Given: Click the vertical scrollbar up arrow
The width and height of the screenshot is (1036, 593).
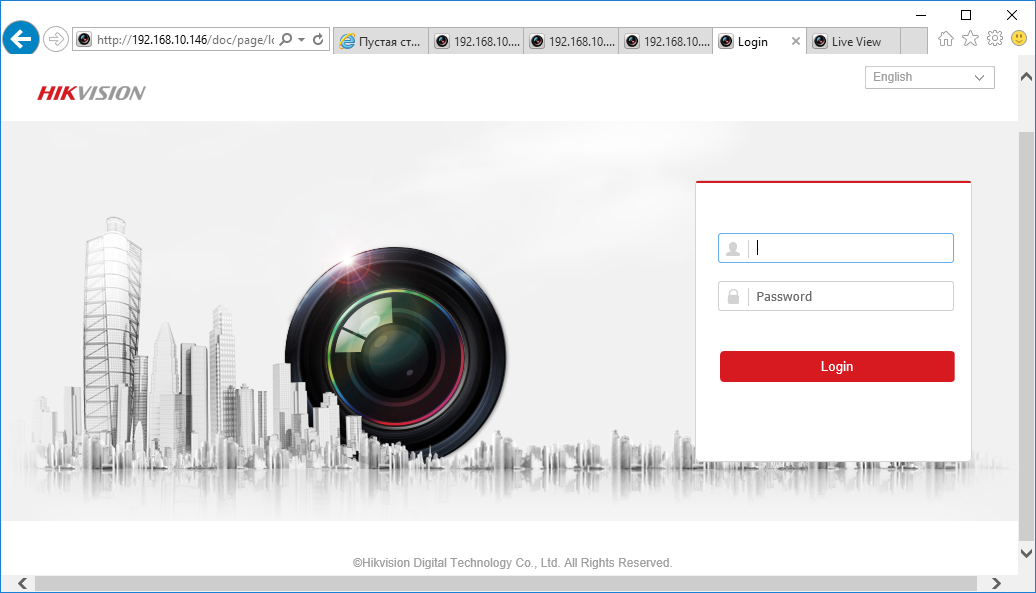Looking at the screenshot, I should pyautogui.click(x=1026, y=77).
